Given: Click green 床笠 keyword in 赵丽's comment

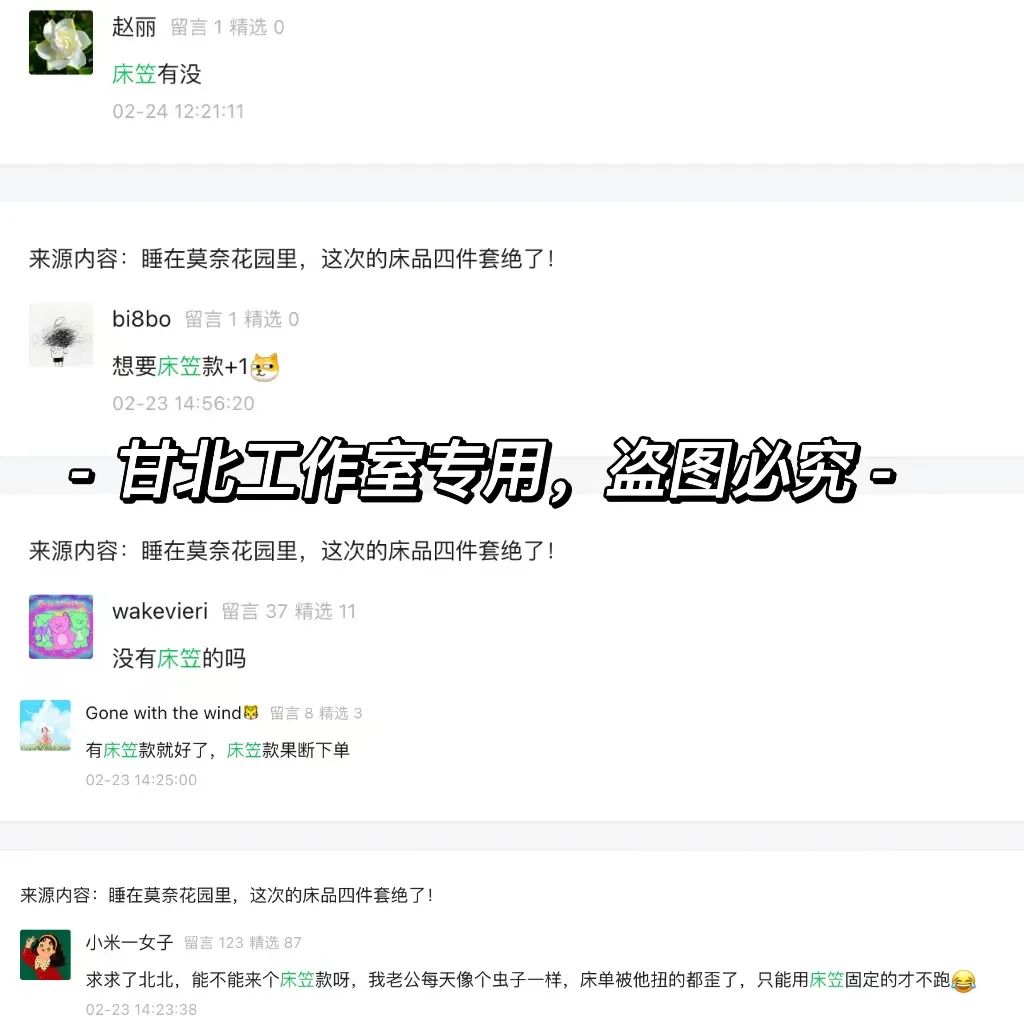Looking at the screenshot, I should [134, 74].
